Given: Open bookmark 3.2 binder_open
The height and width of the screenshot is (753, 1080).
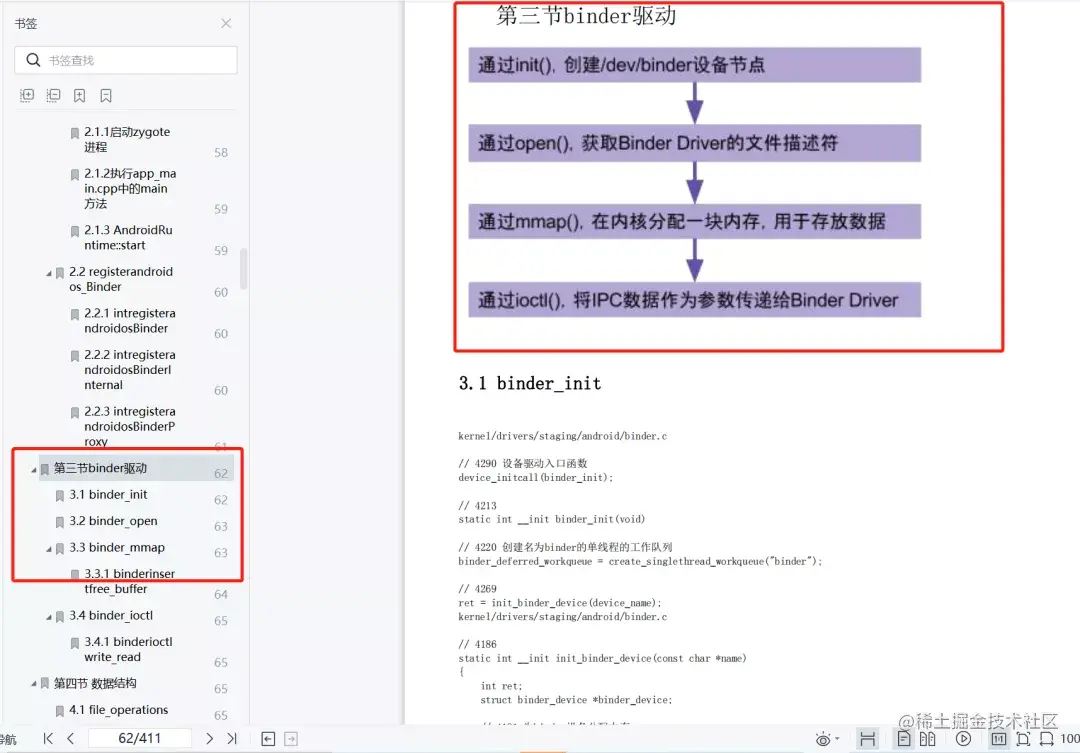Looking at the screenshot, I should [x=113, y=521].
